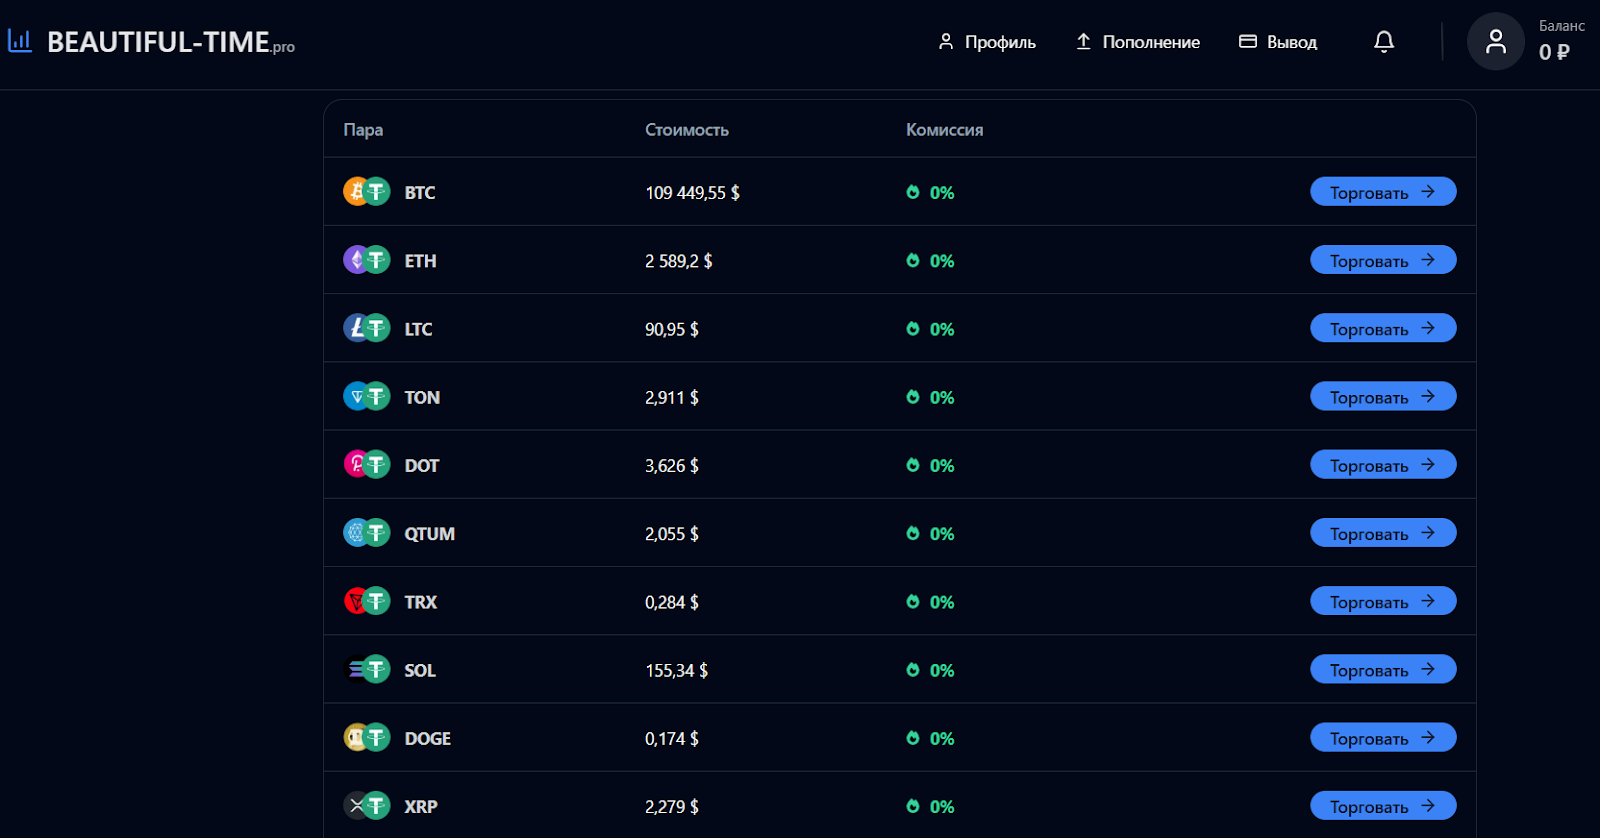1600x838 pixels.
Task: Click the BEAUTIFUL-TIME chart logo icon
Action: 19,41
